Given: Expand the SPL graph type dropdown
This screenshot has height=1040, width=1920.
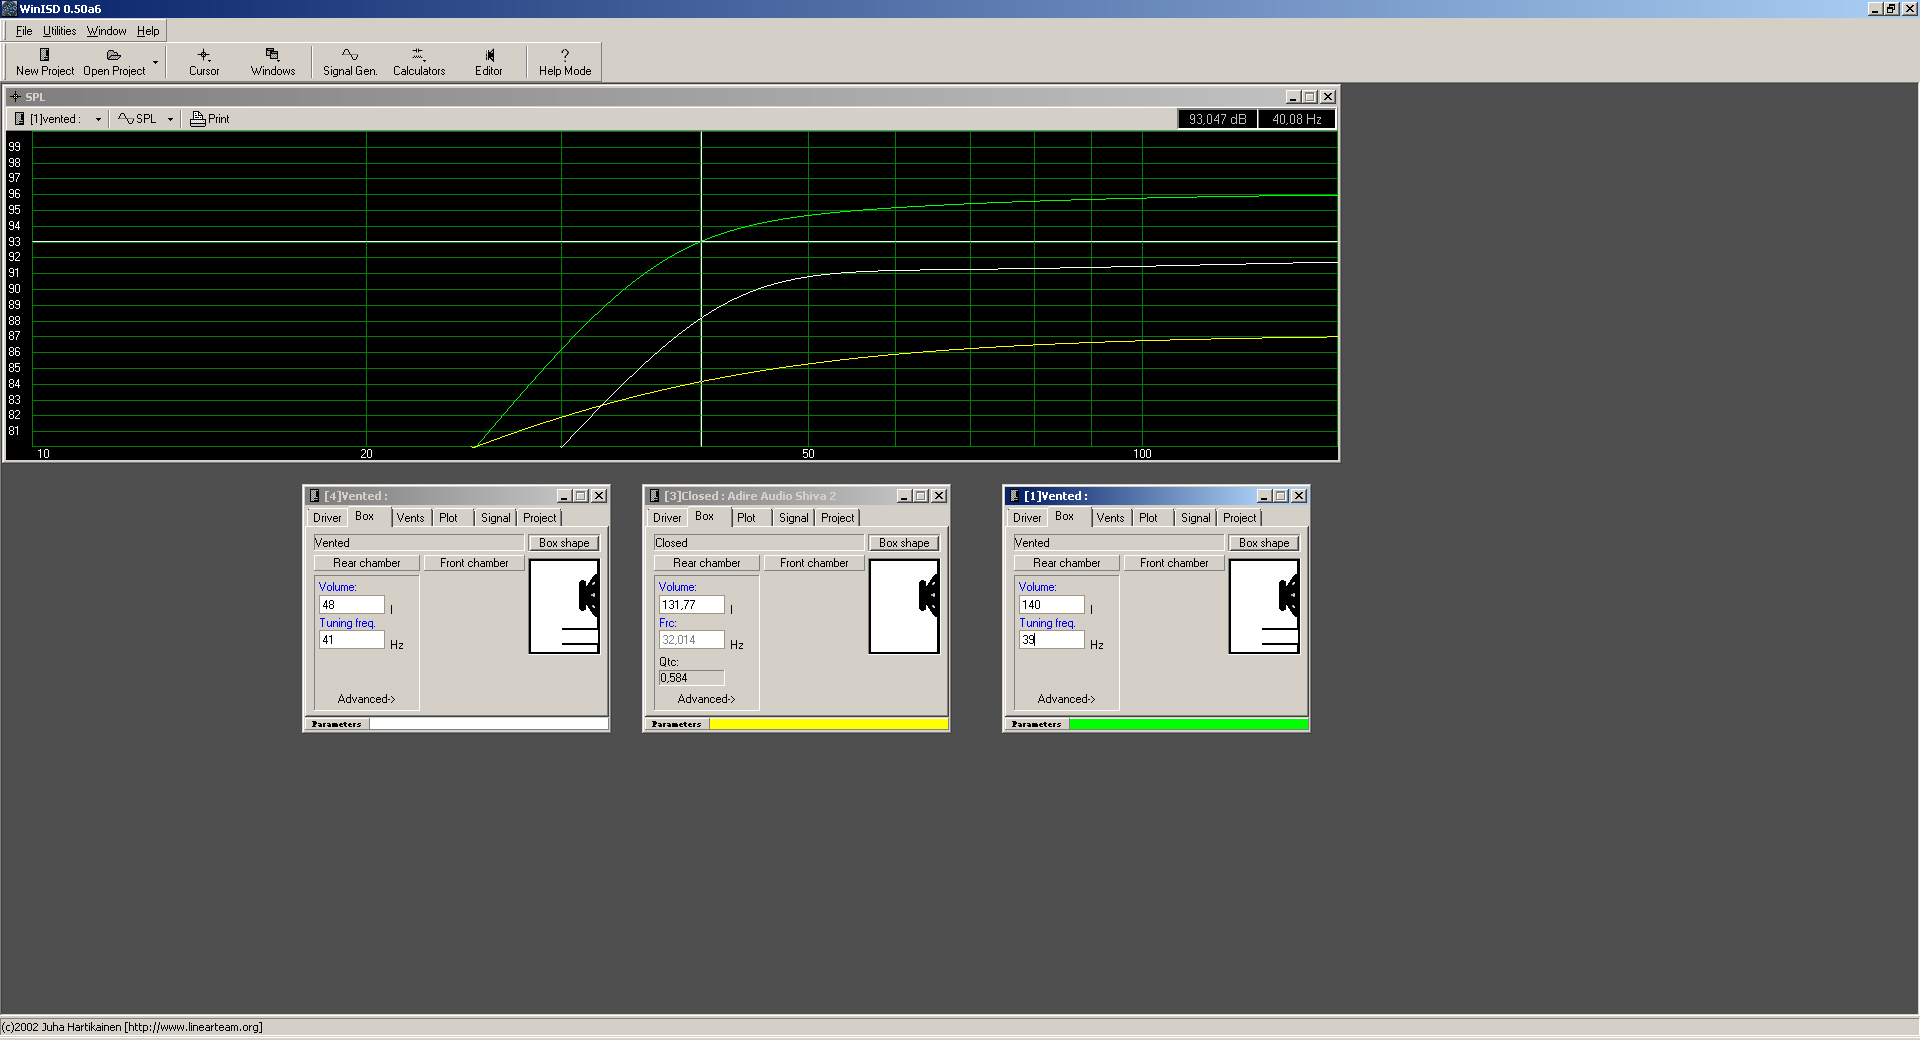Looking at the screenshot, I should click(x=170, y=119).
